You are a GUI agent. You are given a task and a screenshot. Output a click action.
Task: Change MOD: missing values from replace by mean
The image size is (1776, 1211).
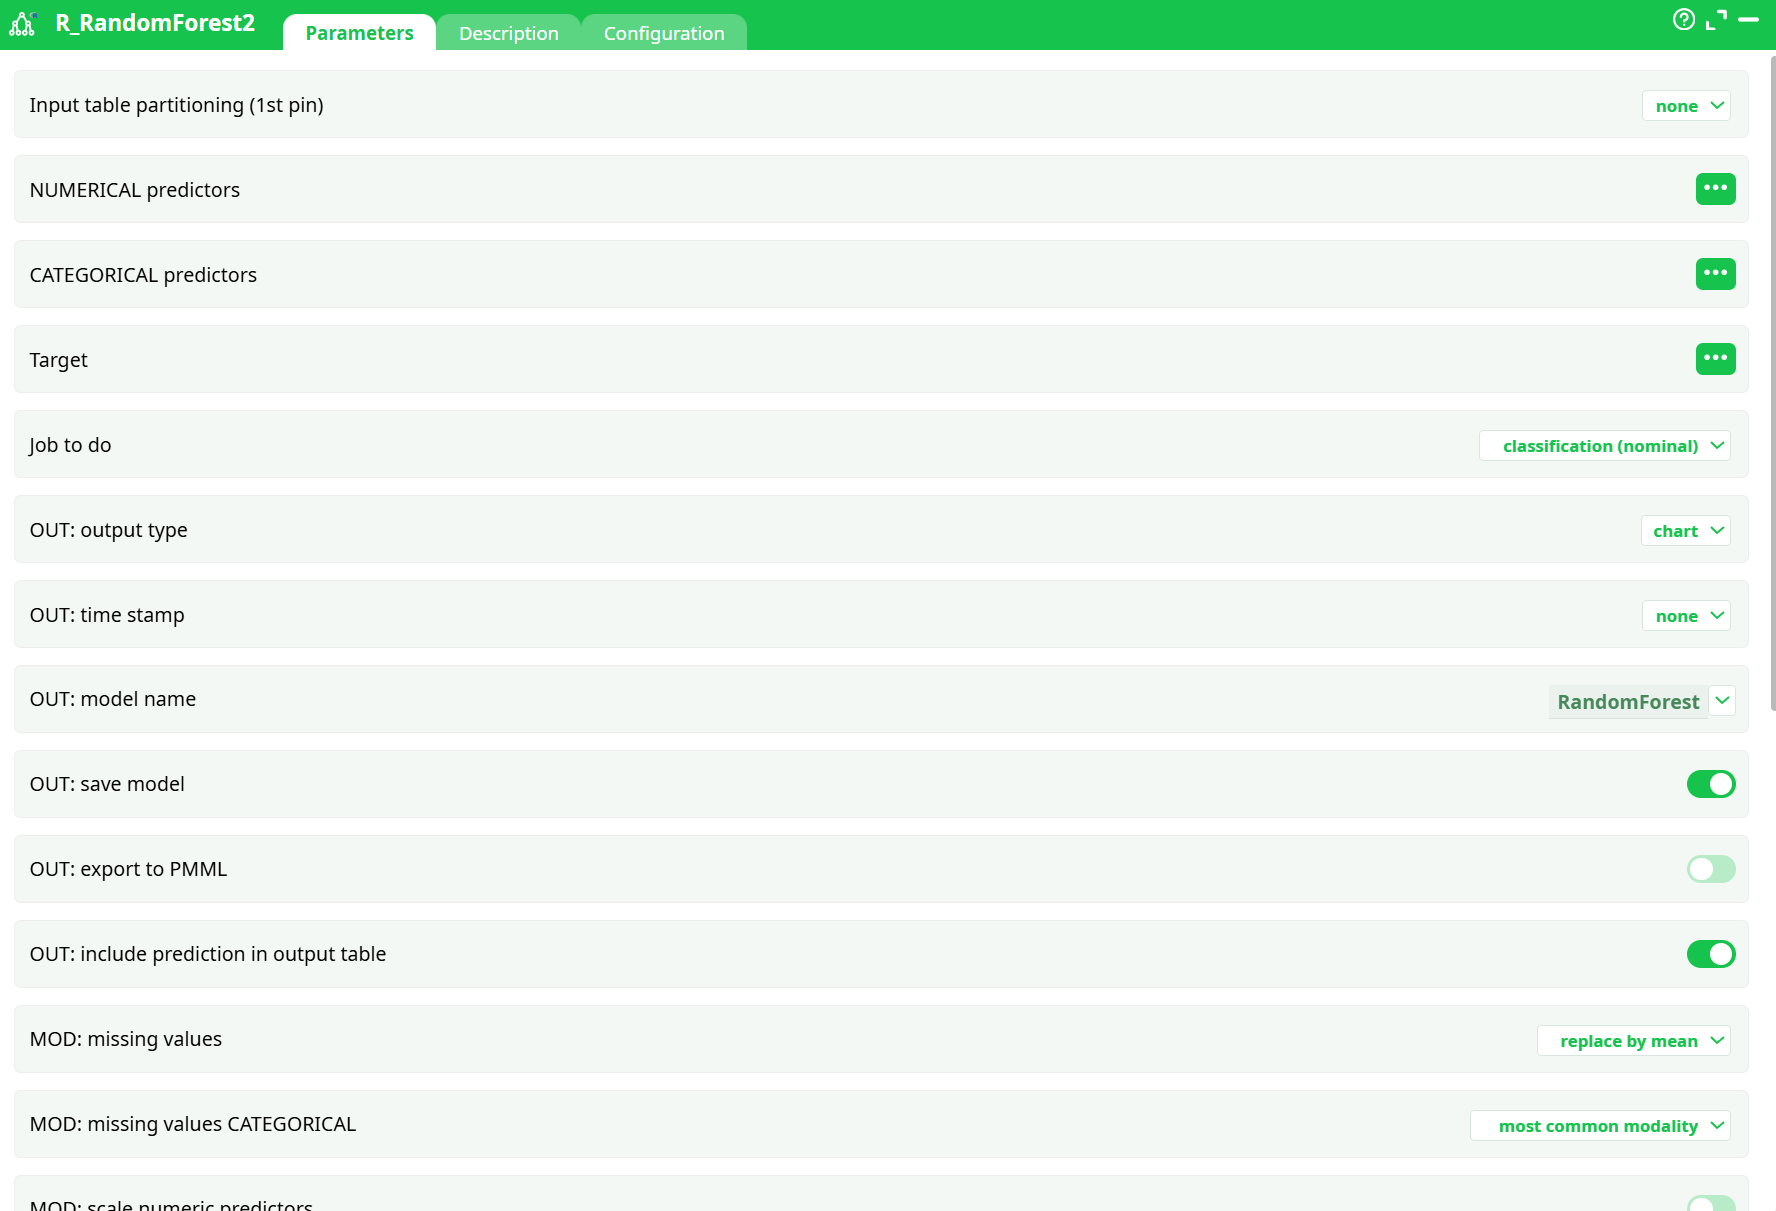(1633, 1040)
